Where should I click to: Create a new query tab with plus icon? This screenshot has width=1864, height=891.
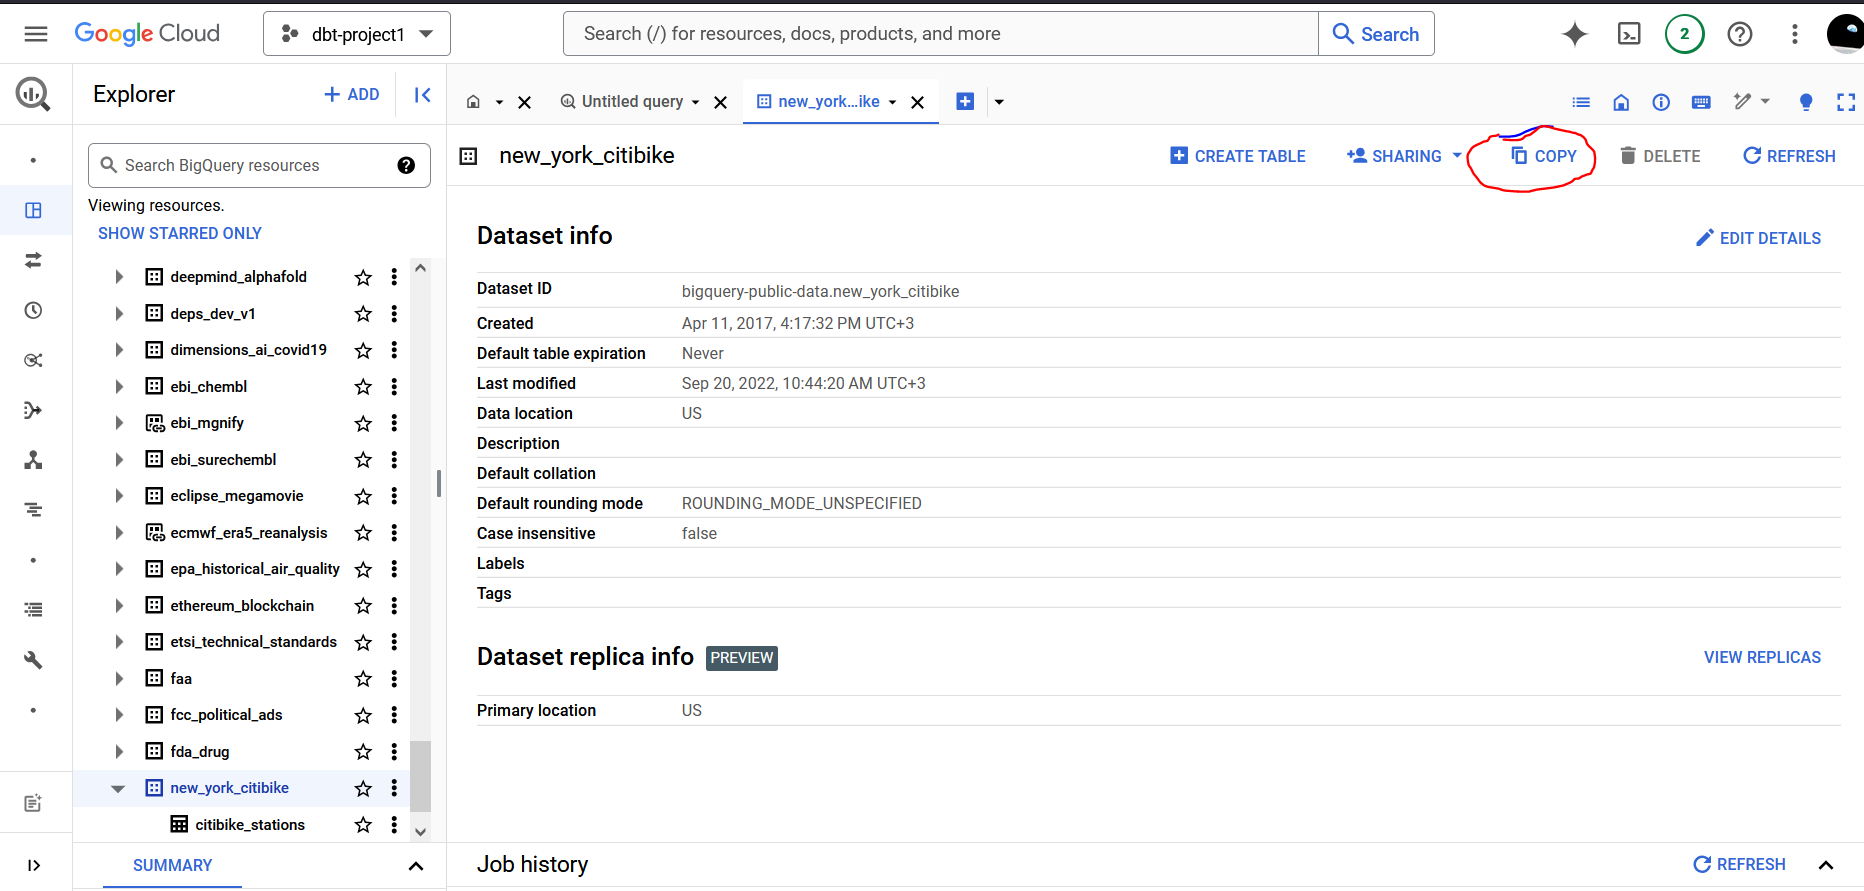pyautogui.click(x=965, y=101)
